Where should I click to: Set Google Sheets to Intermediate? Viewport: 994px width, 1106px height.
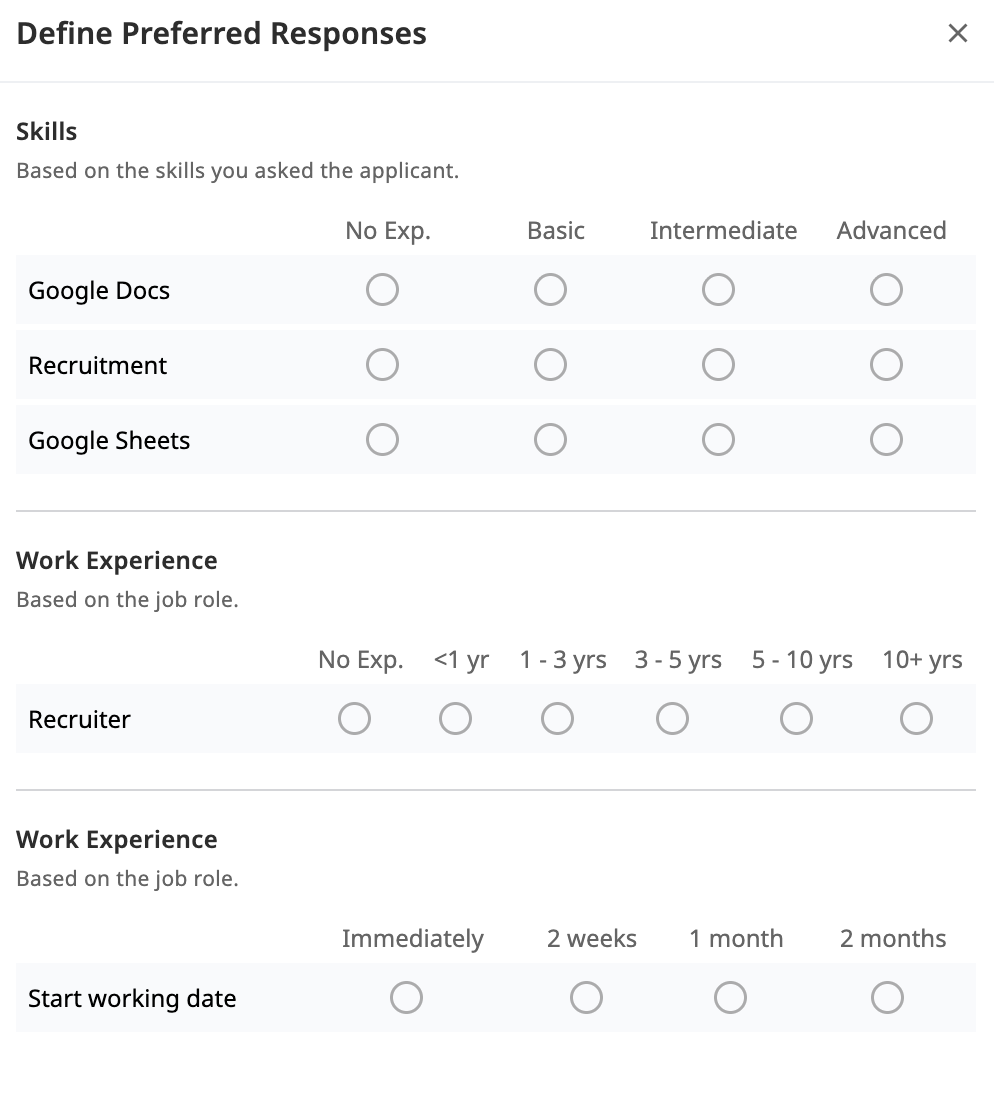pos(718,440)
